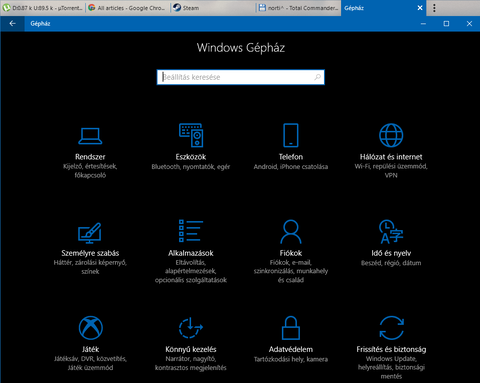The image size is (480, 383).
Task: Open the Rendszer laptop icon
Action: pos(90,136)
